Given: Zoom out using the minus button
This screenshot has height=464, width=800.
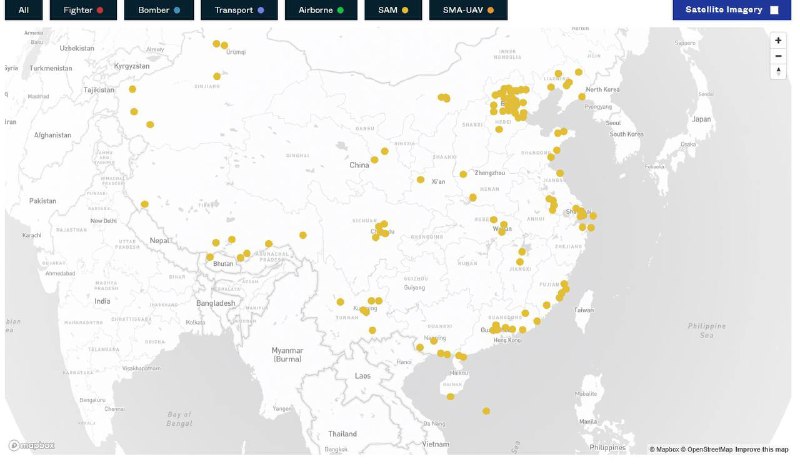Looking at the screenshot, I should 778,56.
